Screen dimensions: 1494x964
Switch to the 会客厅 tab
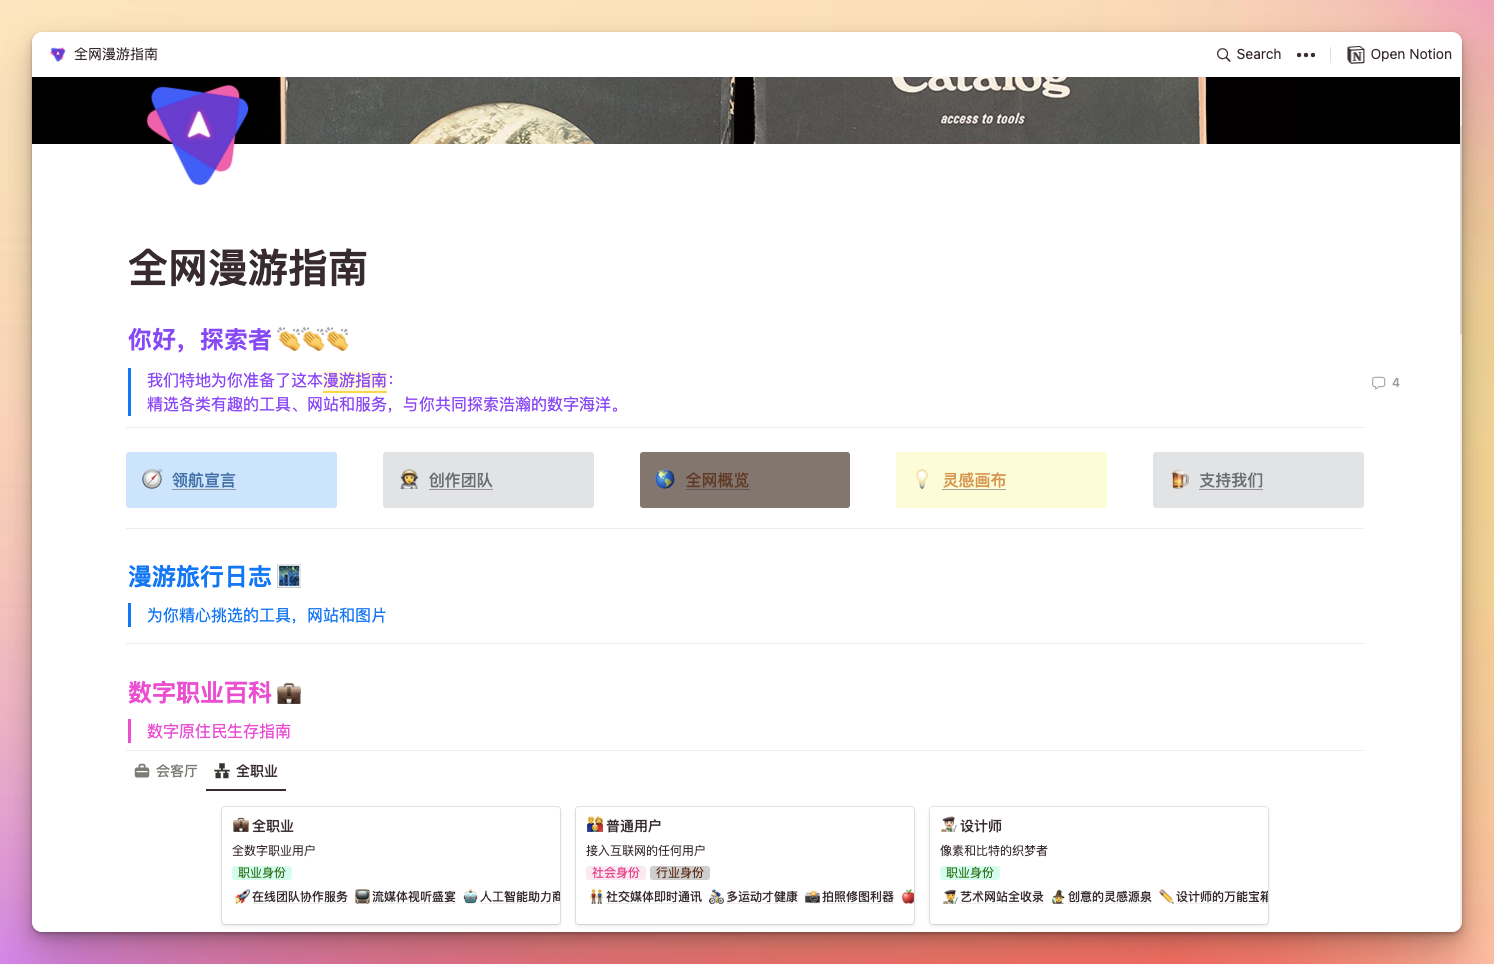166,771
